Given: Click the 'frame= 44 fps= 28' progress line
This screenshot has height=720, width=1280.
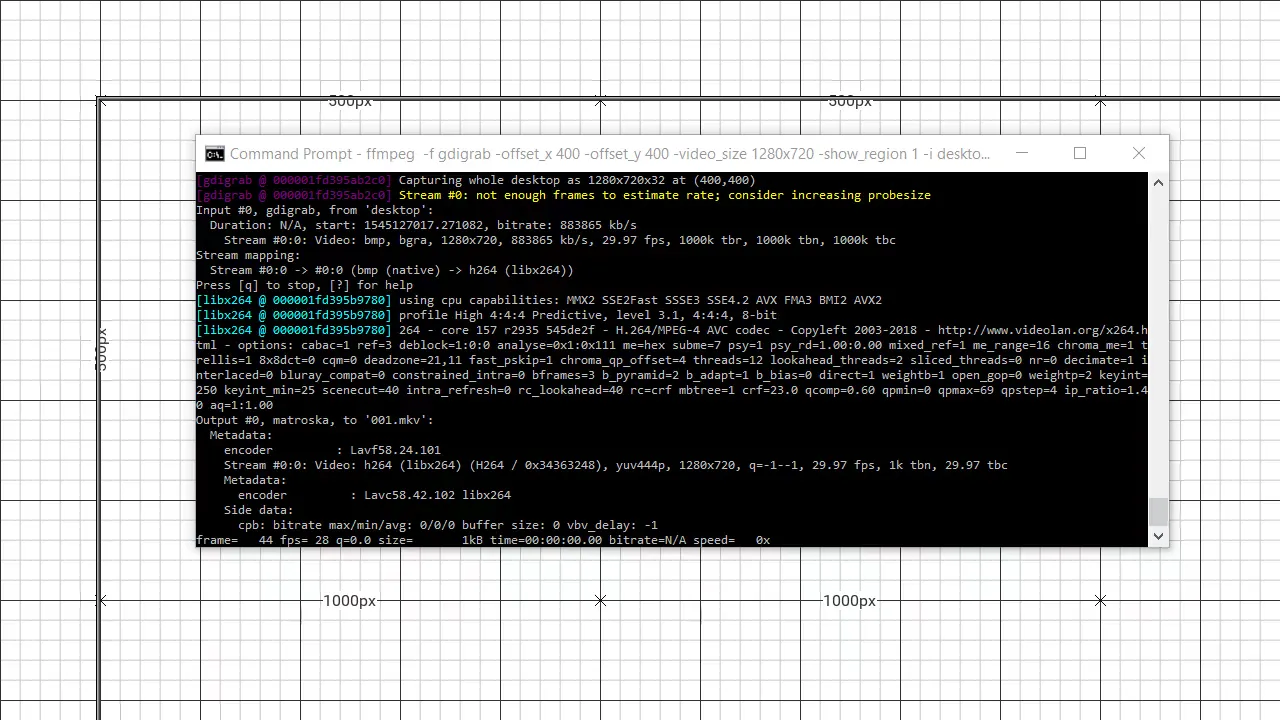Looking at the screenshot, I should pyautogui.click(x=483, y=540).
